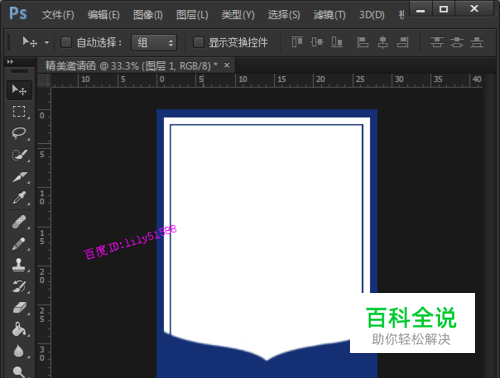The image size is (500, 378).
Task: Enable the 自动选择 checkbox
Action: pyautogui.click(x=66, y=42)
